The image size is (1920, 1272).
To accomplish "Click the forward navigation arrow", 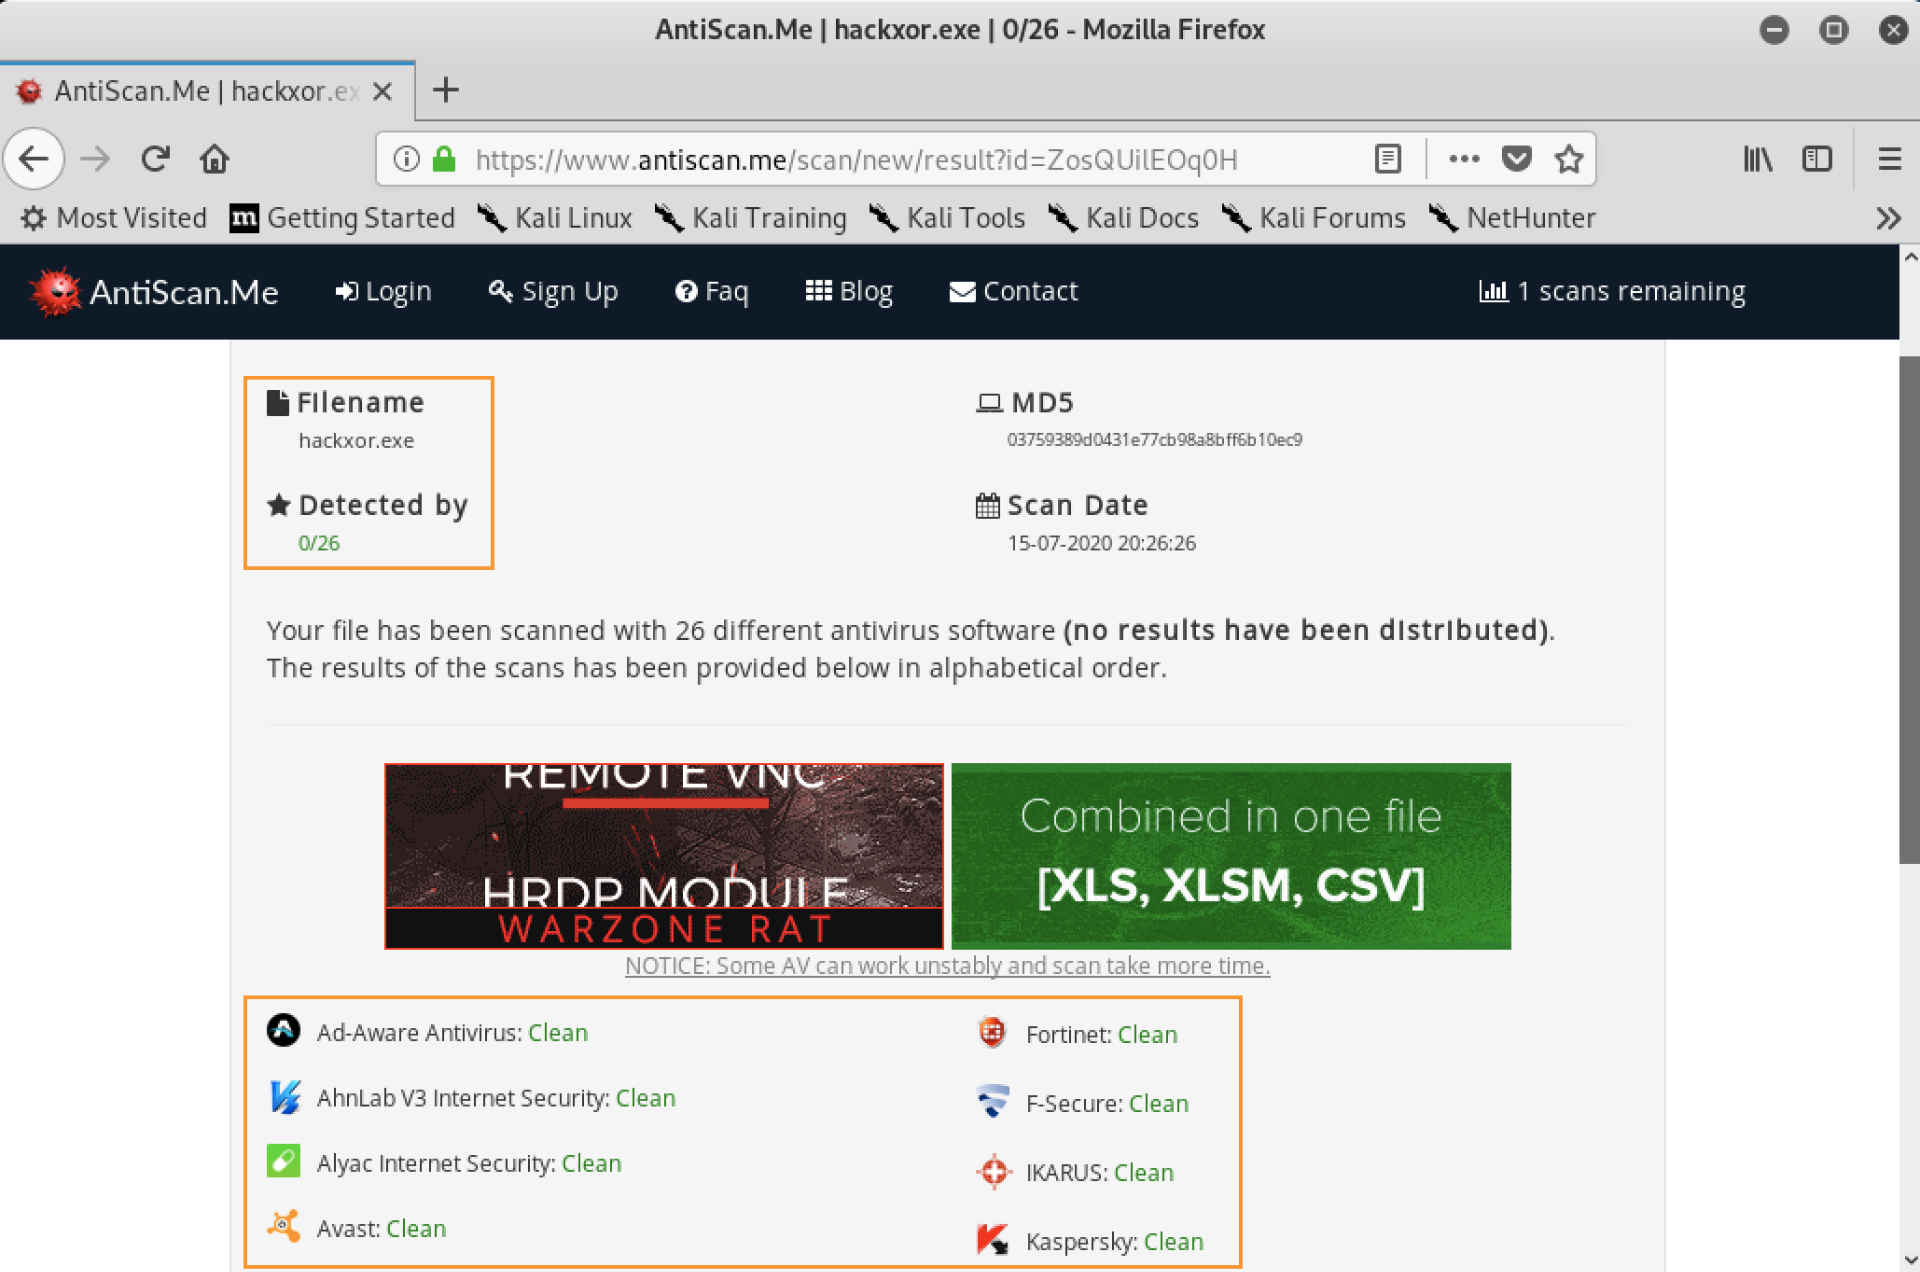I will pyautogui.click(x=95, y=159).
